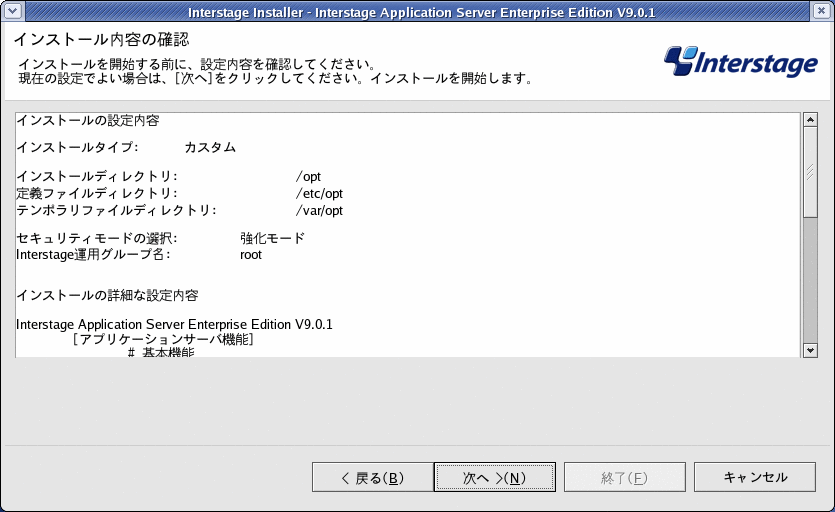Click the value カスタム
The image size is (835, 512).
pos(210,147)
